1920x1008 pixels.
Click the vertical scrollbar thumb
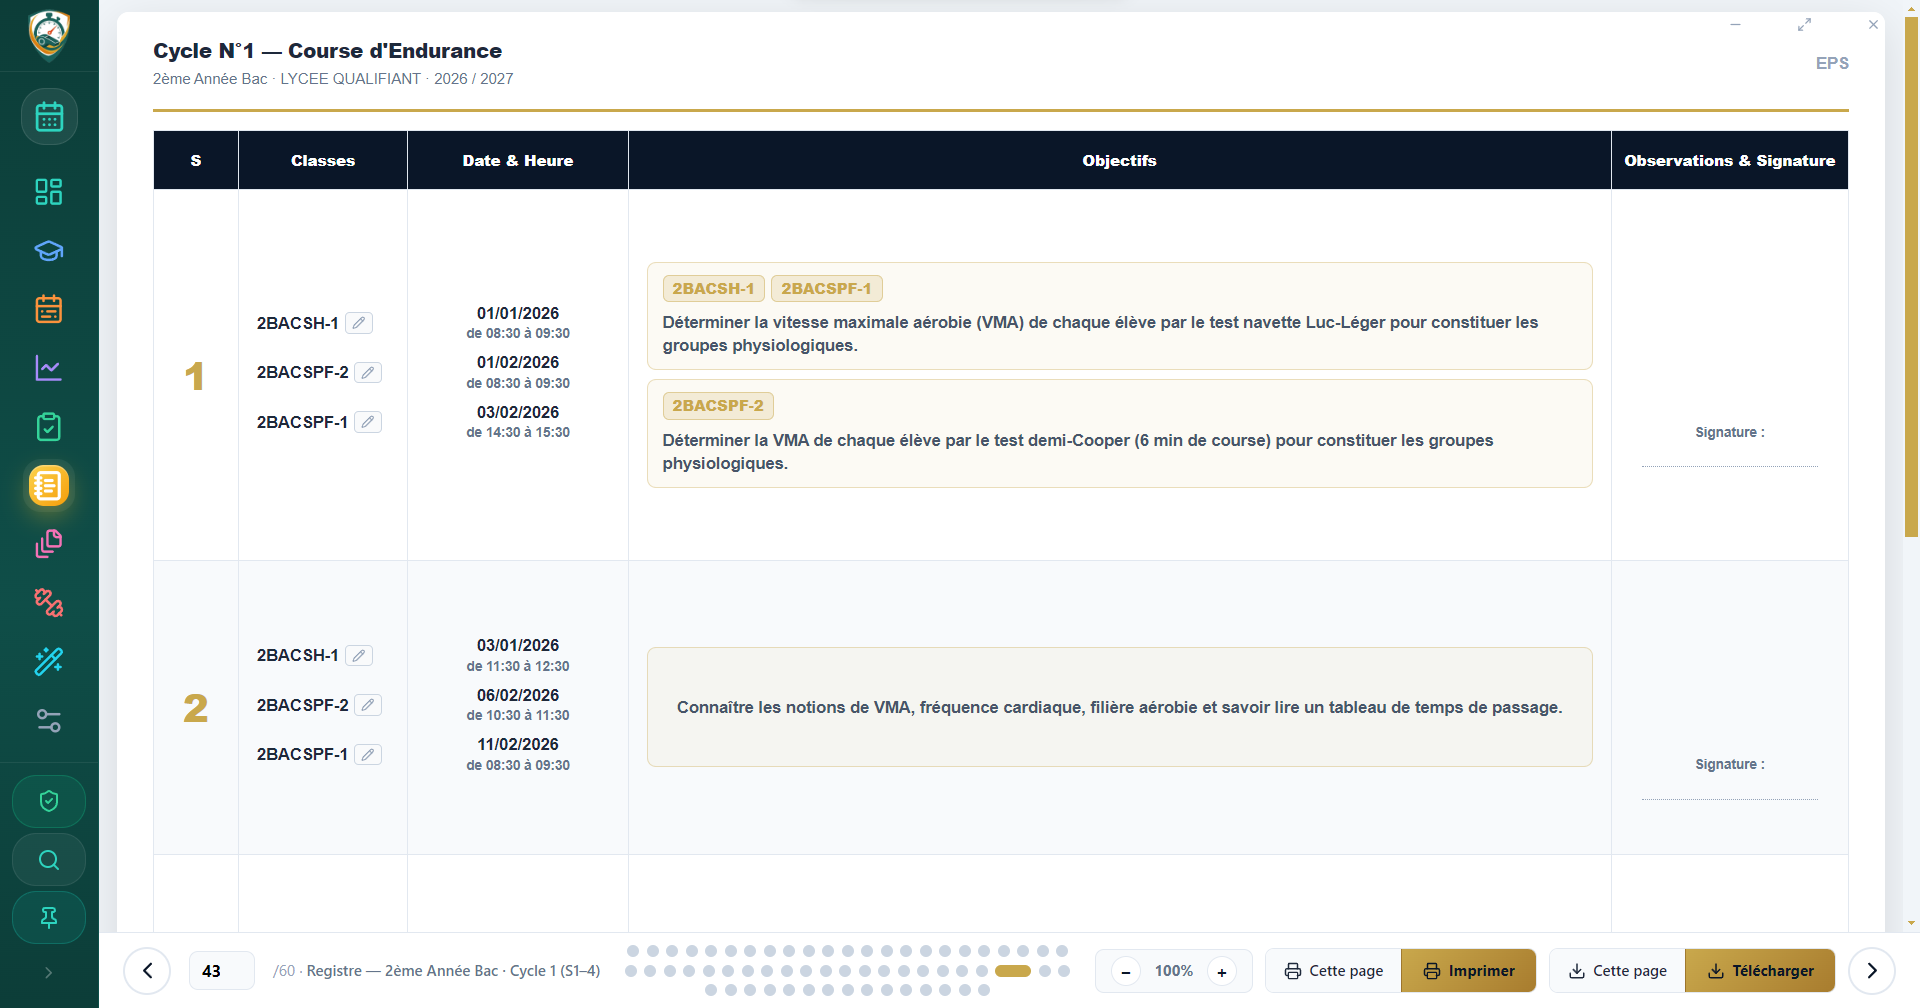tap(1911, 276)
